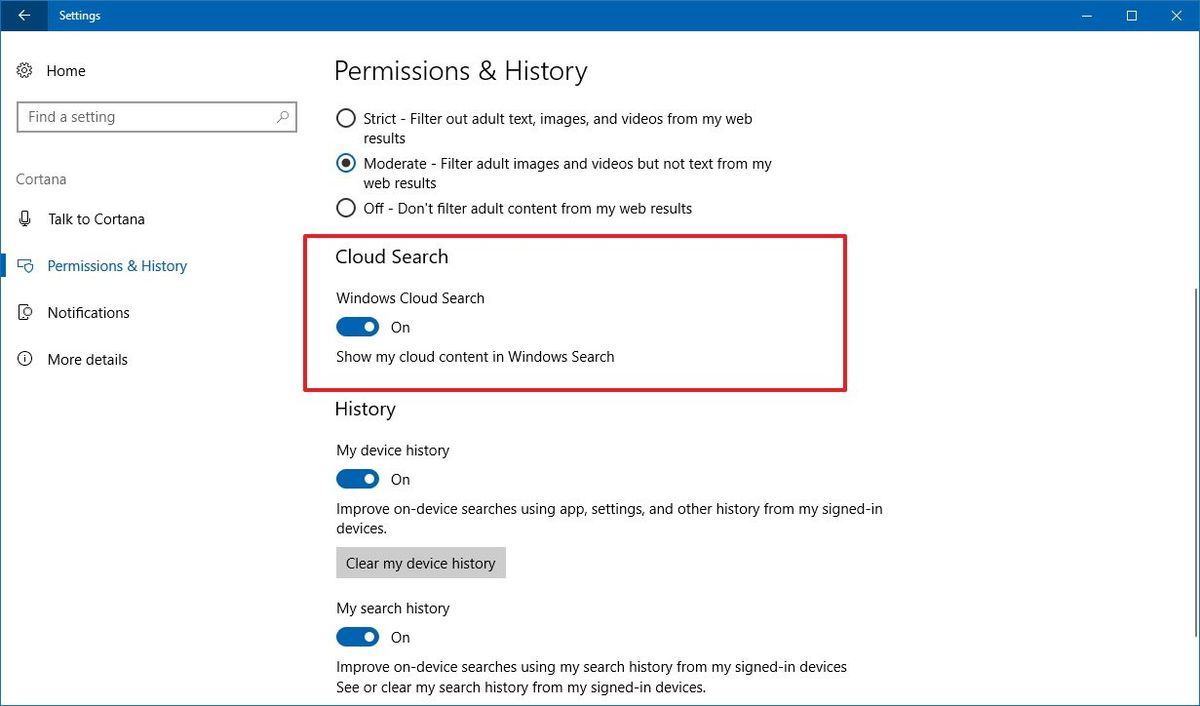Click the Notifications bell icon in sidebar
Viewport: 1200px width, 706px height.
25,312
